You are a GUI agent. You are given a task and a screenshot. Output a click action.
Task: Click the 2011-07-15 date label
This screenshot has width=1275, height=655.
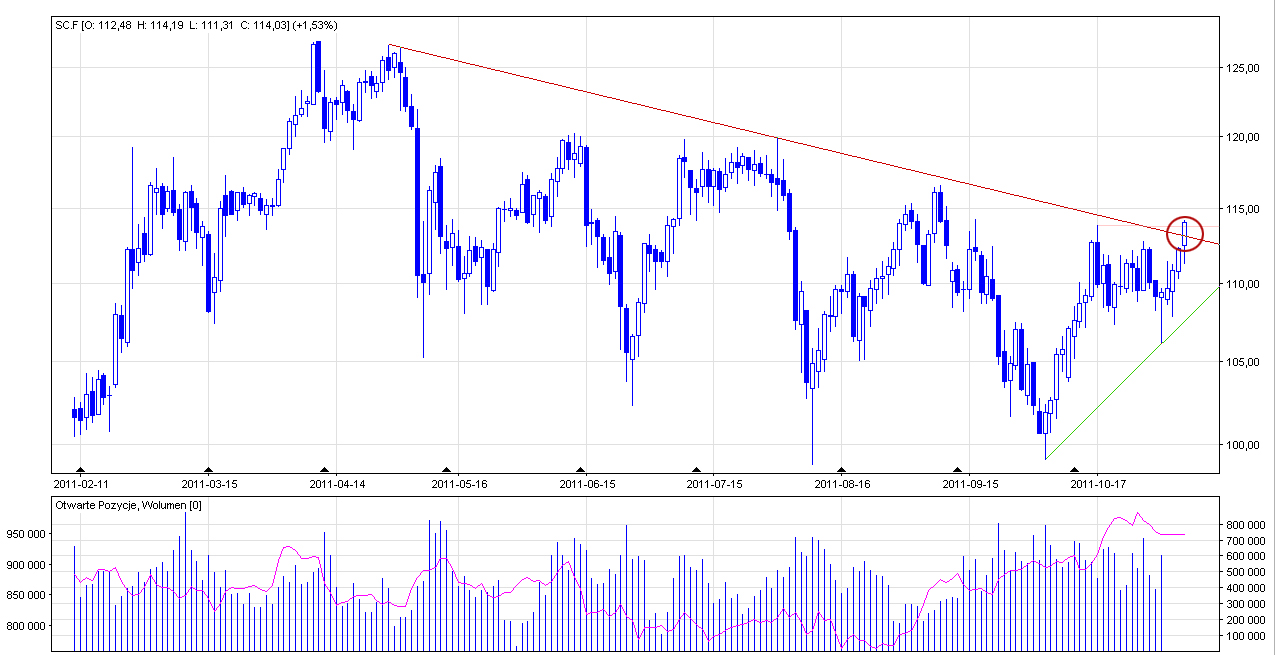[x=715, y=483]
